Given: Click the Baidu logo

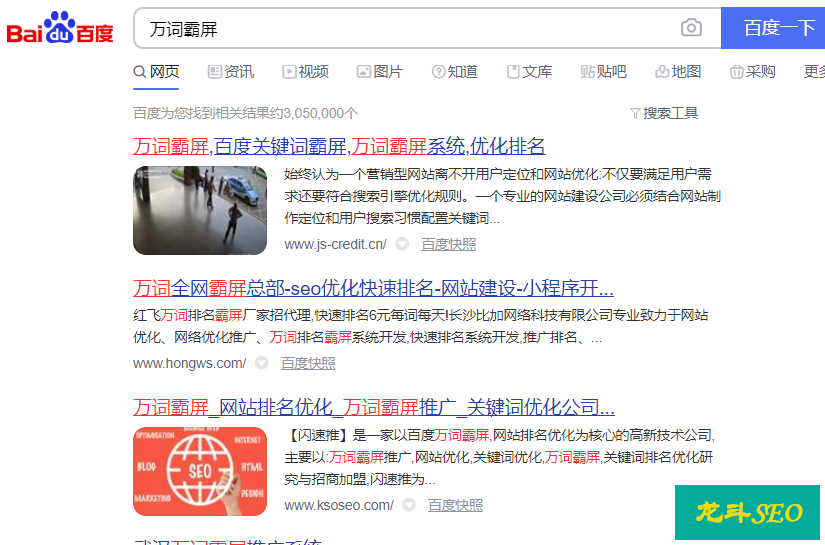Looking at the screenshot, I should 60,27.
